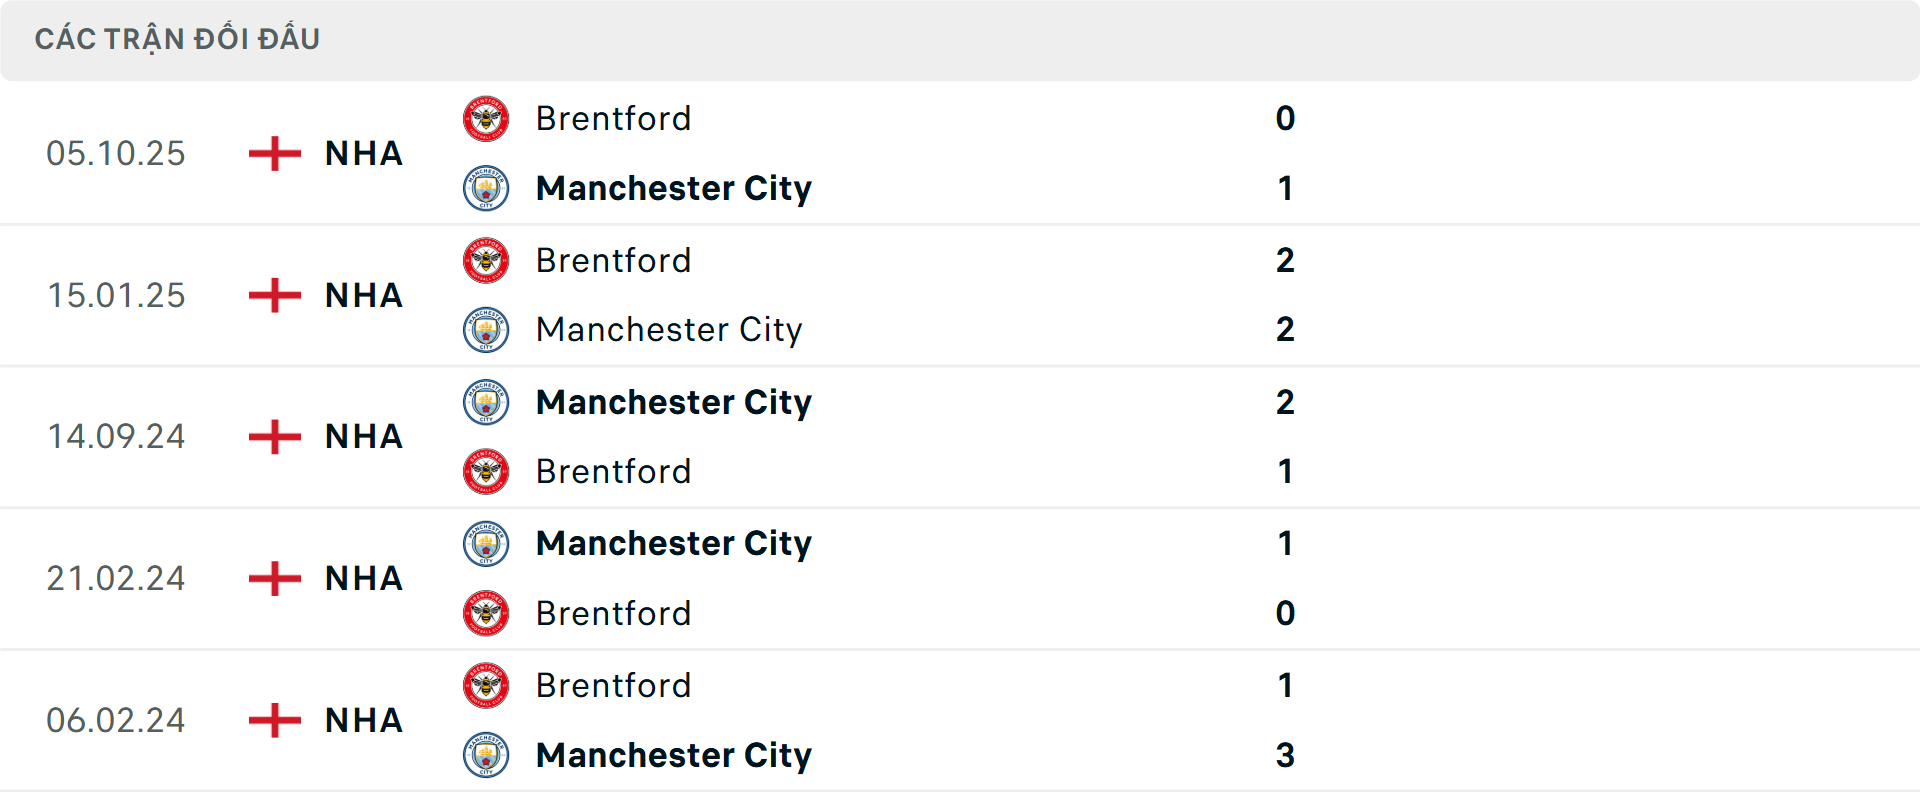Screen dimensions: 1920x792
Task: Click the Brentford crest in the 15.01.25 match
Action: point(486,260)
